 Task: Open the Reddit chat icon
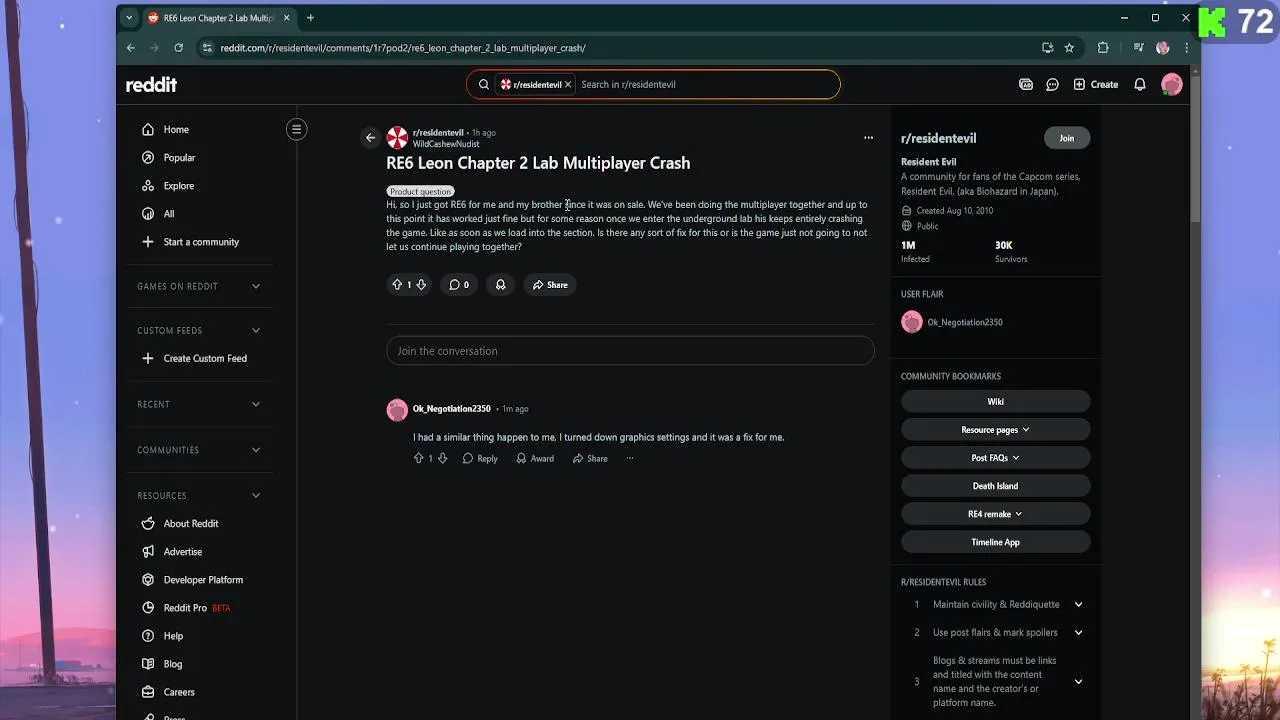click(1052, 85)
